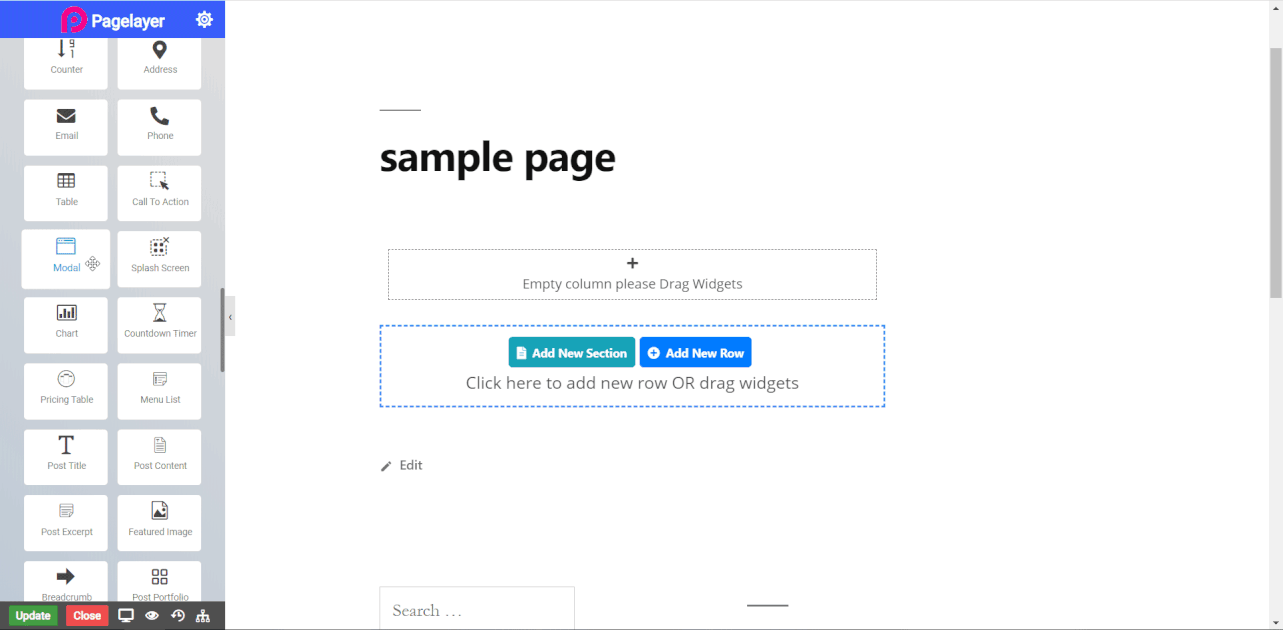Click the plus in empty column
Screen dimensions: 1283x630
(632, 263)
